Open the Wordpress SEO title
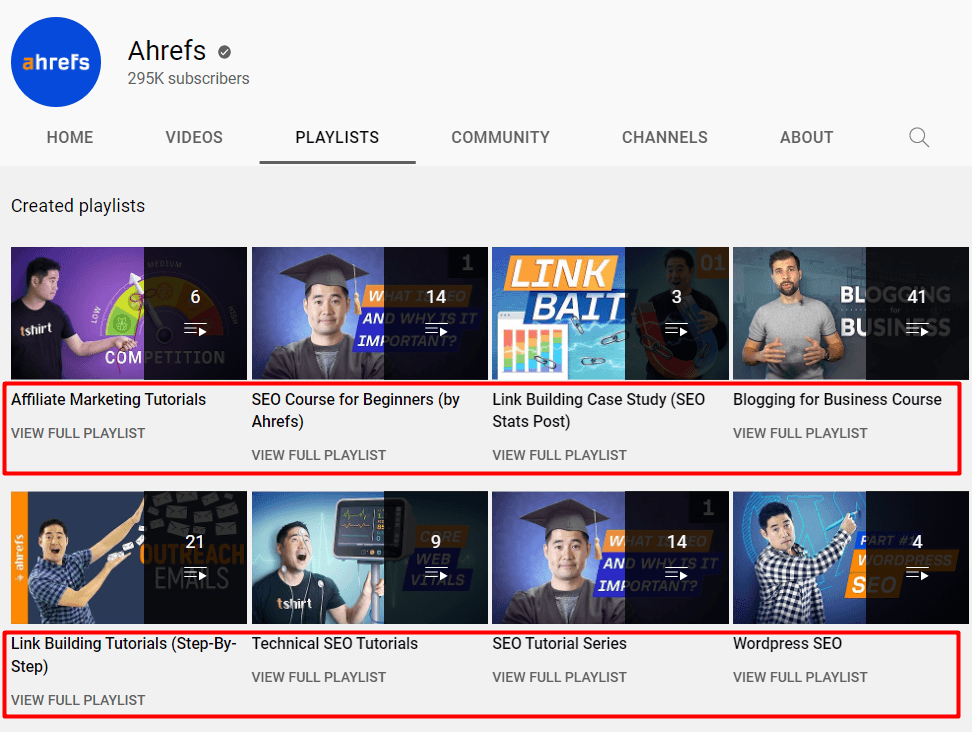972x732 pixels. tap(787, 644)
